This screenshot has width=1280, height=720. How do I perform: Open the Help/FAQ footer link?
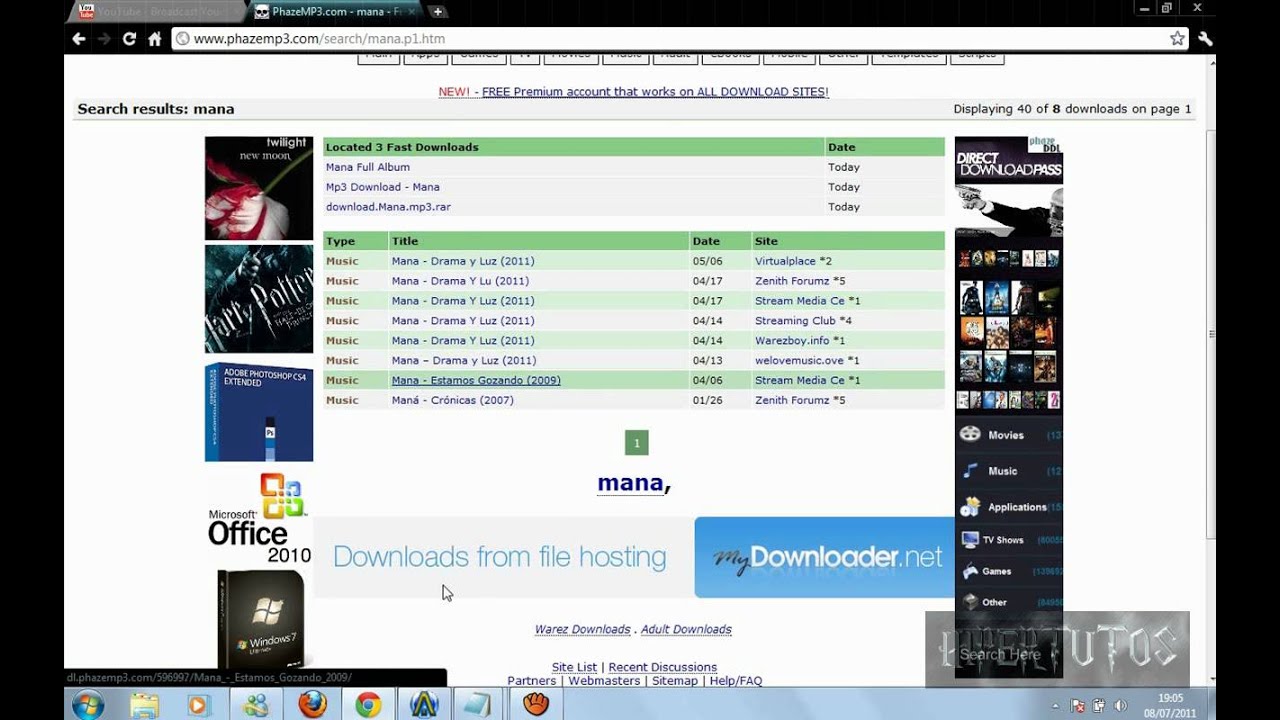(736, 681)
